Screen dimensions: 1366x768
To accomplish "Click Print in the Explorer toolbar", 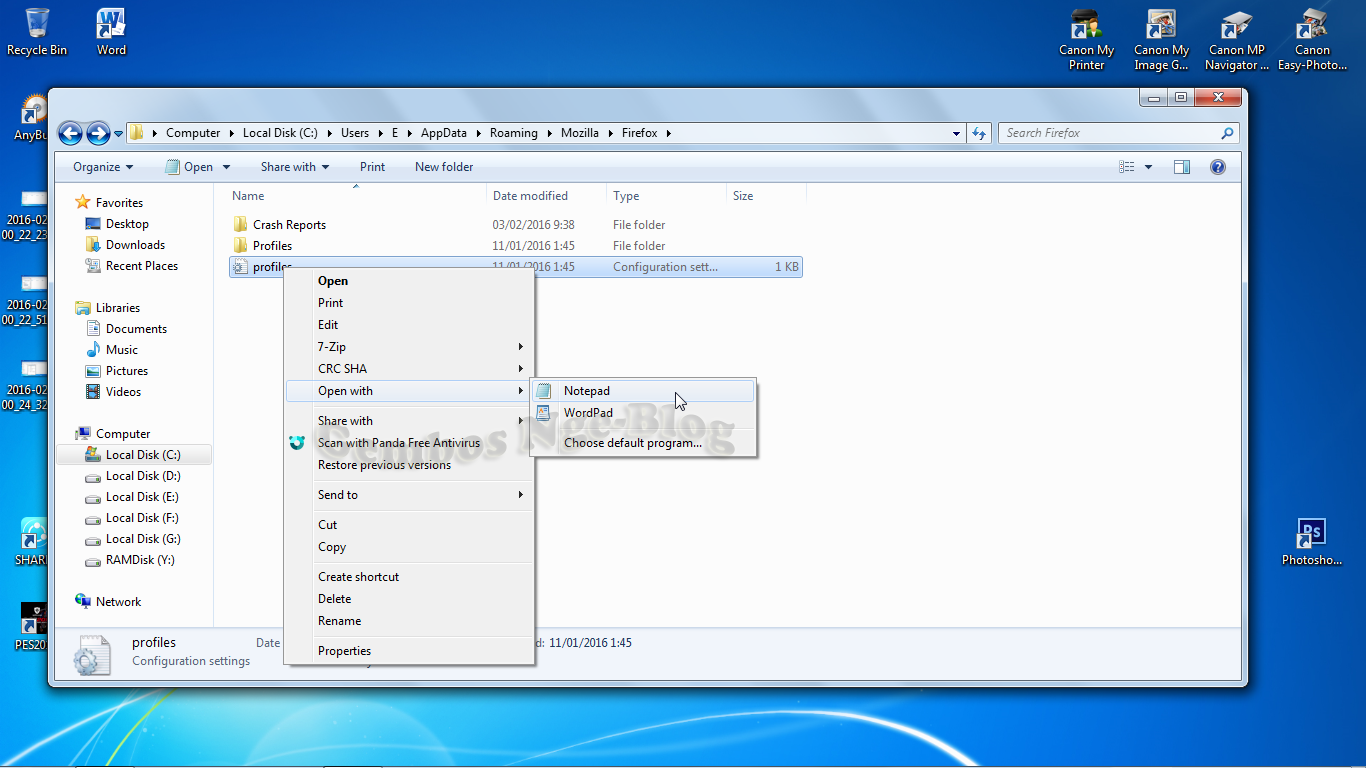I will point(373,167).
